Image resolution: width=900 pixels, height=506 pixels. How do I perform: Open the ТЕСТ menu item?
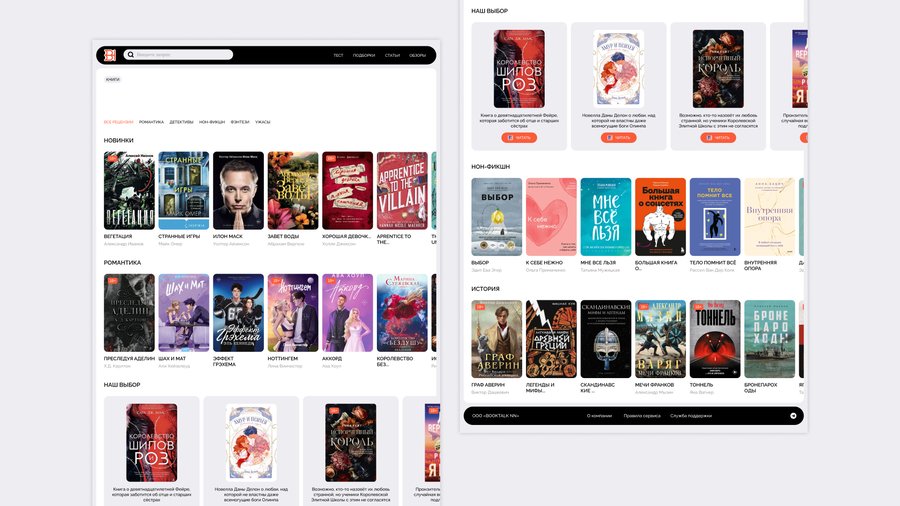(x=338, y=56)
